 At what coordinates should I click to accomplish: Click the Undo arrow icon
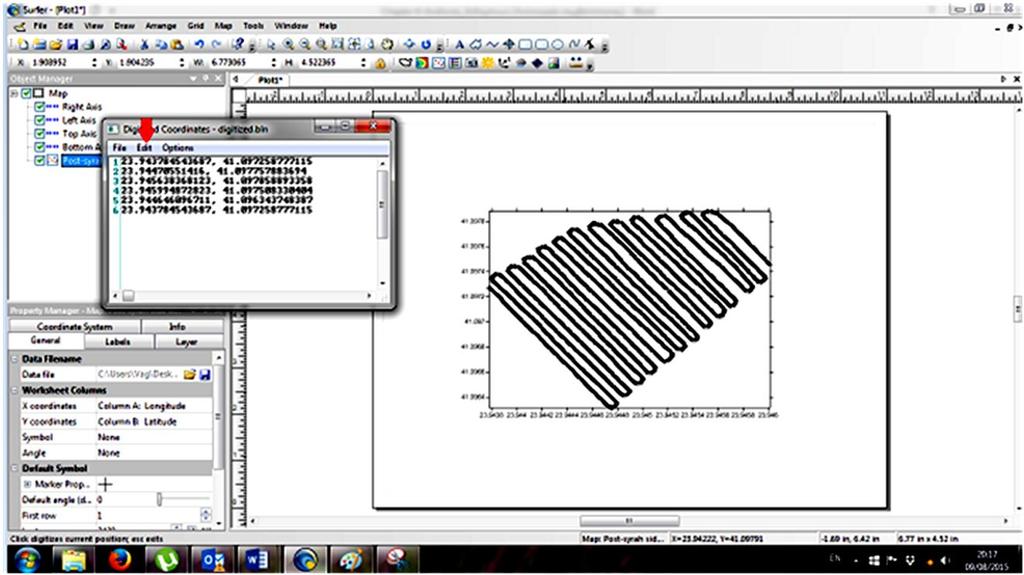pyautogui.click(x=199, y=44)
